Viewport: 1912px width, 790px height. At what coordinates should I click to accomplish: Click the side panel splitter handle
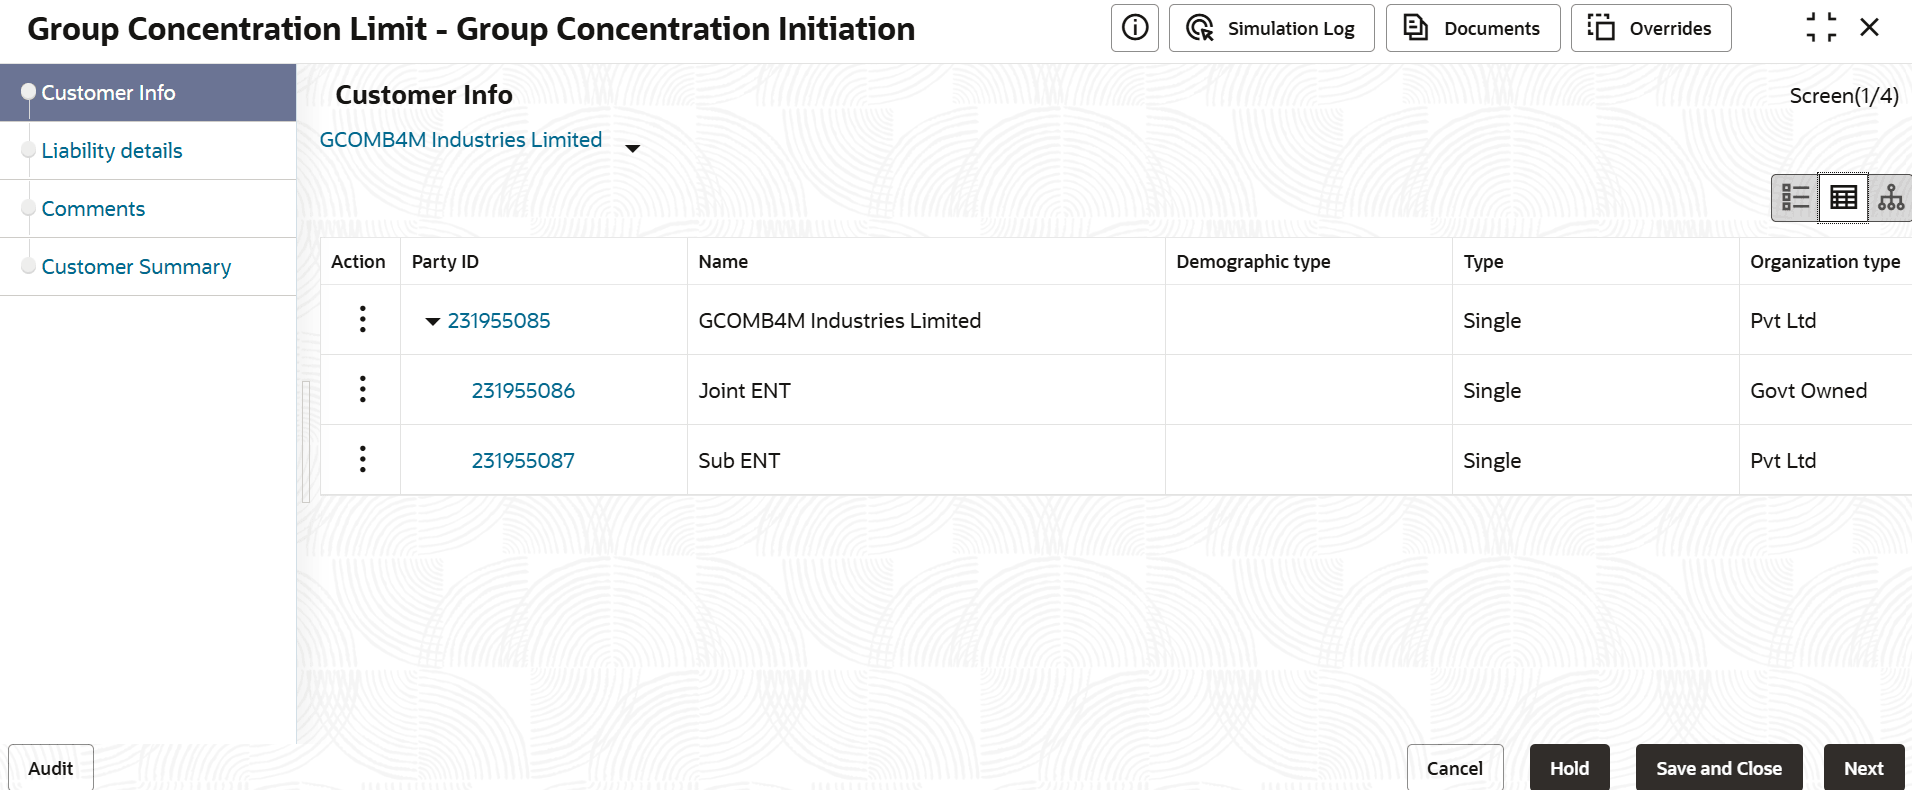click(x=306, y=440)
